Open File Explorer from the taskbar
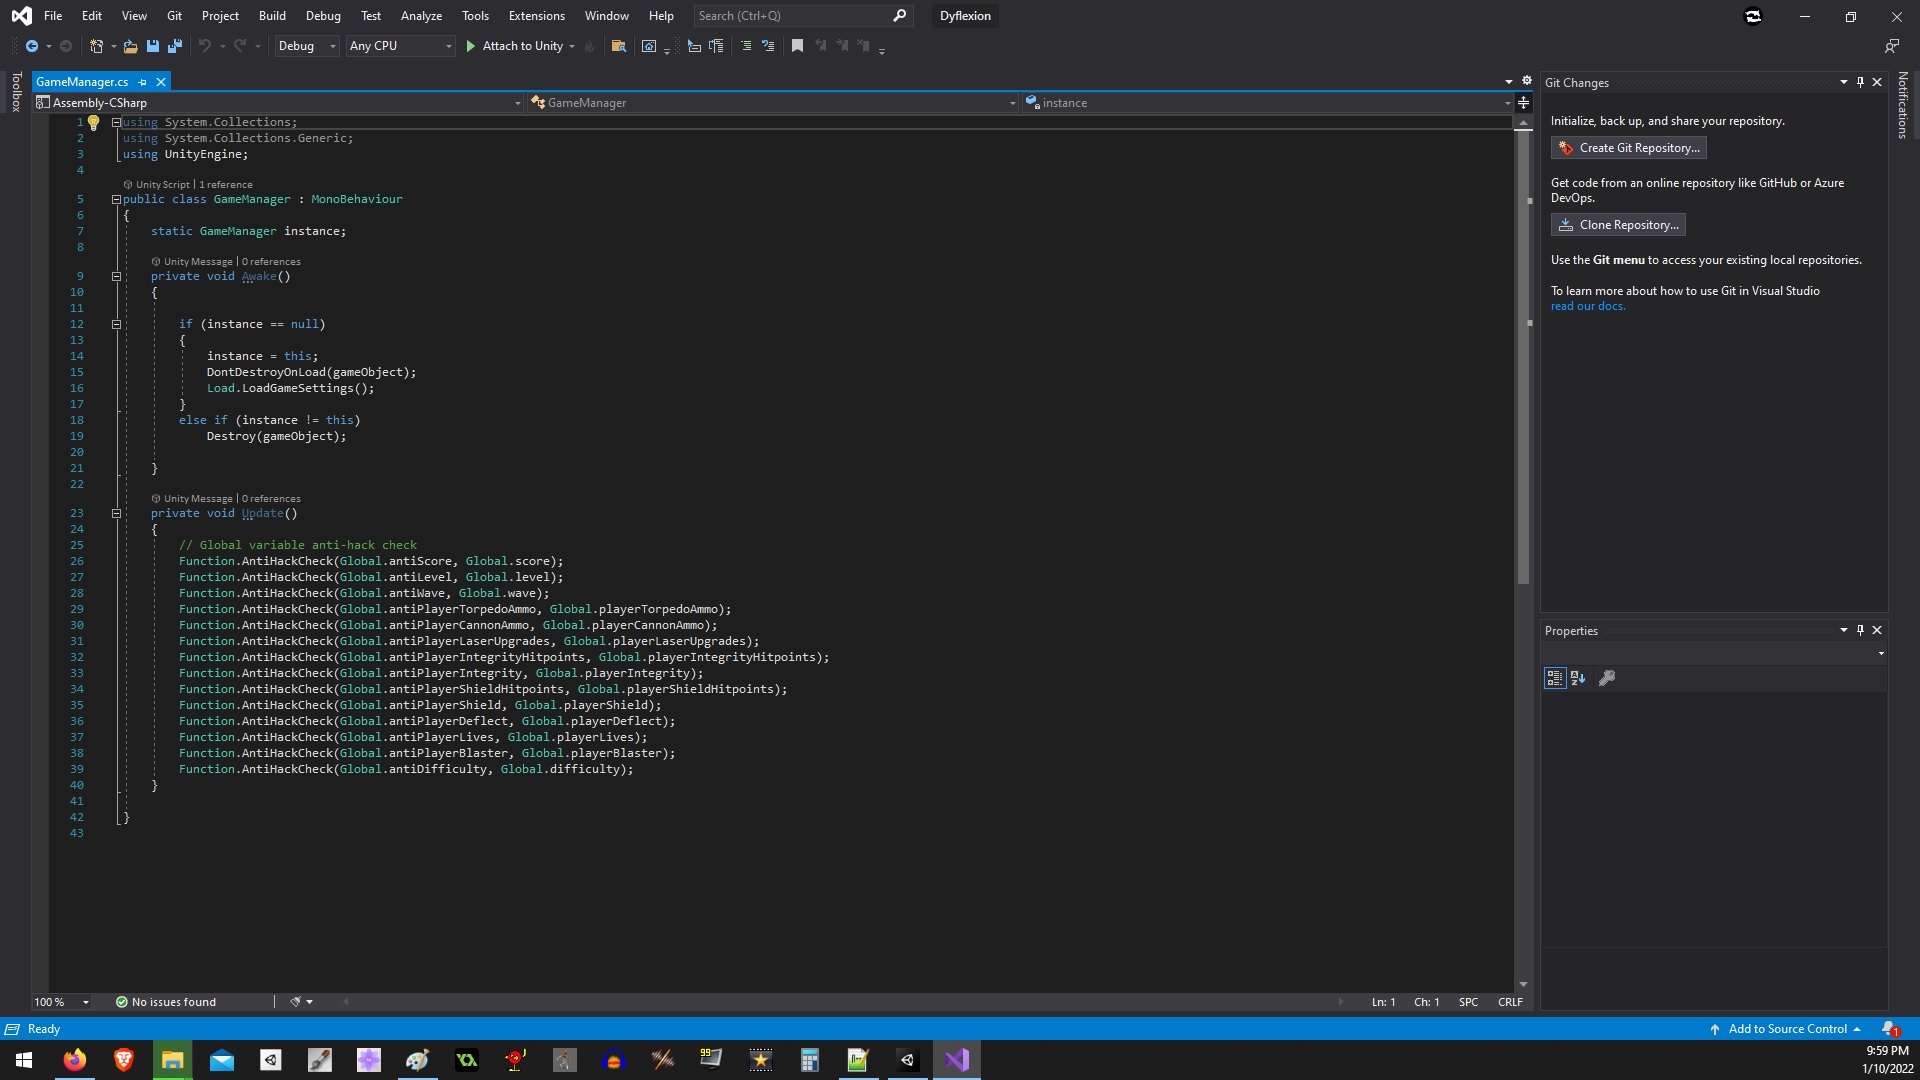Screen dimensions: 1920x1080 point(173,1060)
